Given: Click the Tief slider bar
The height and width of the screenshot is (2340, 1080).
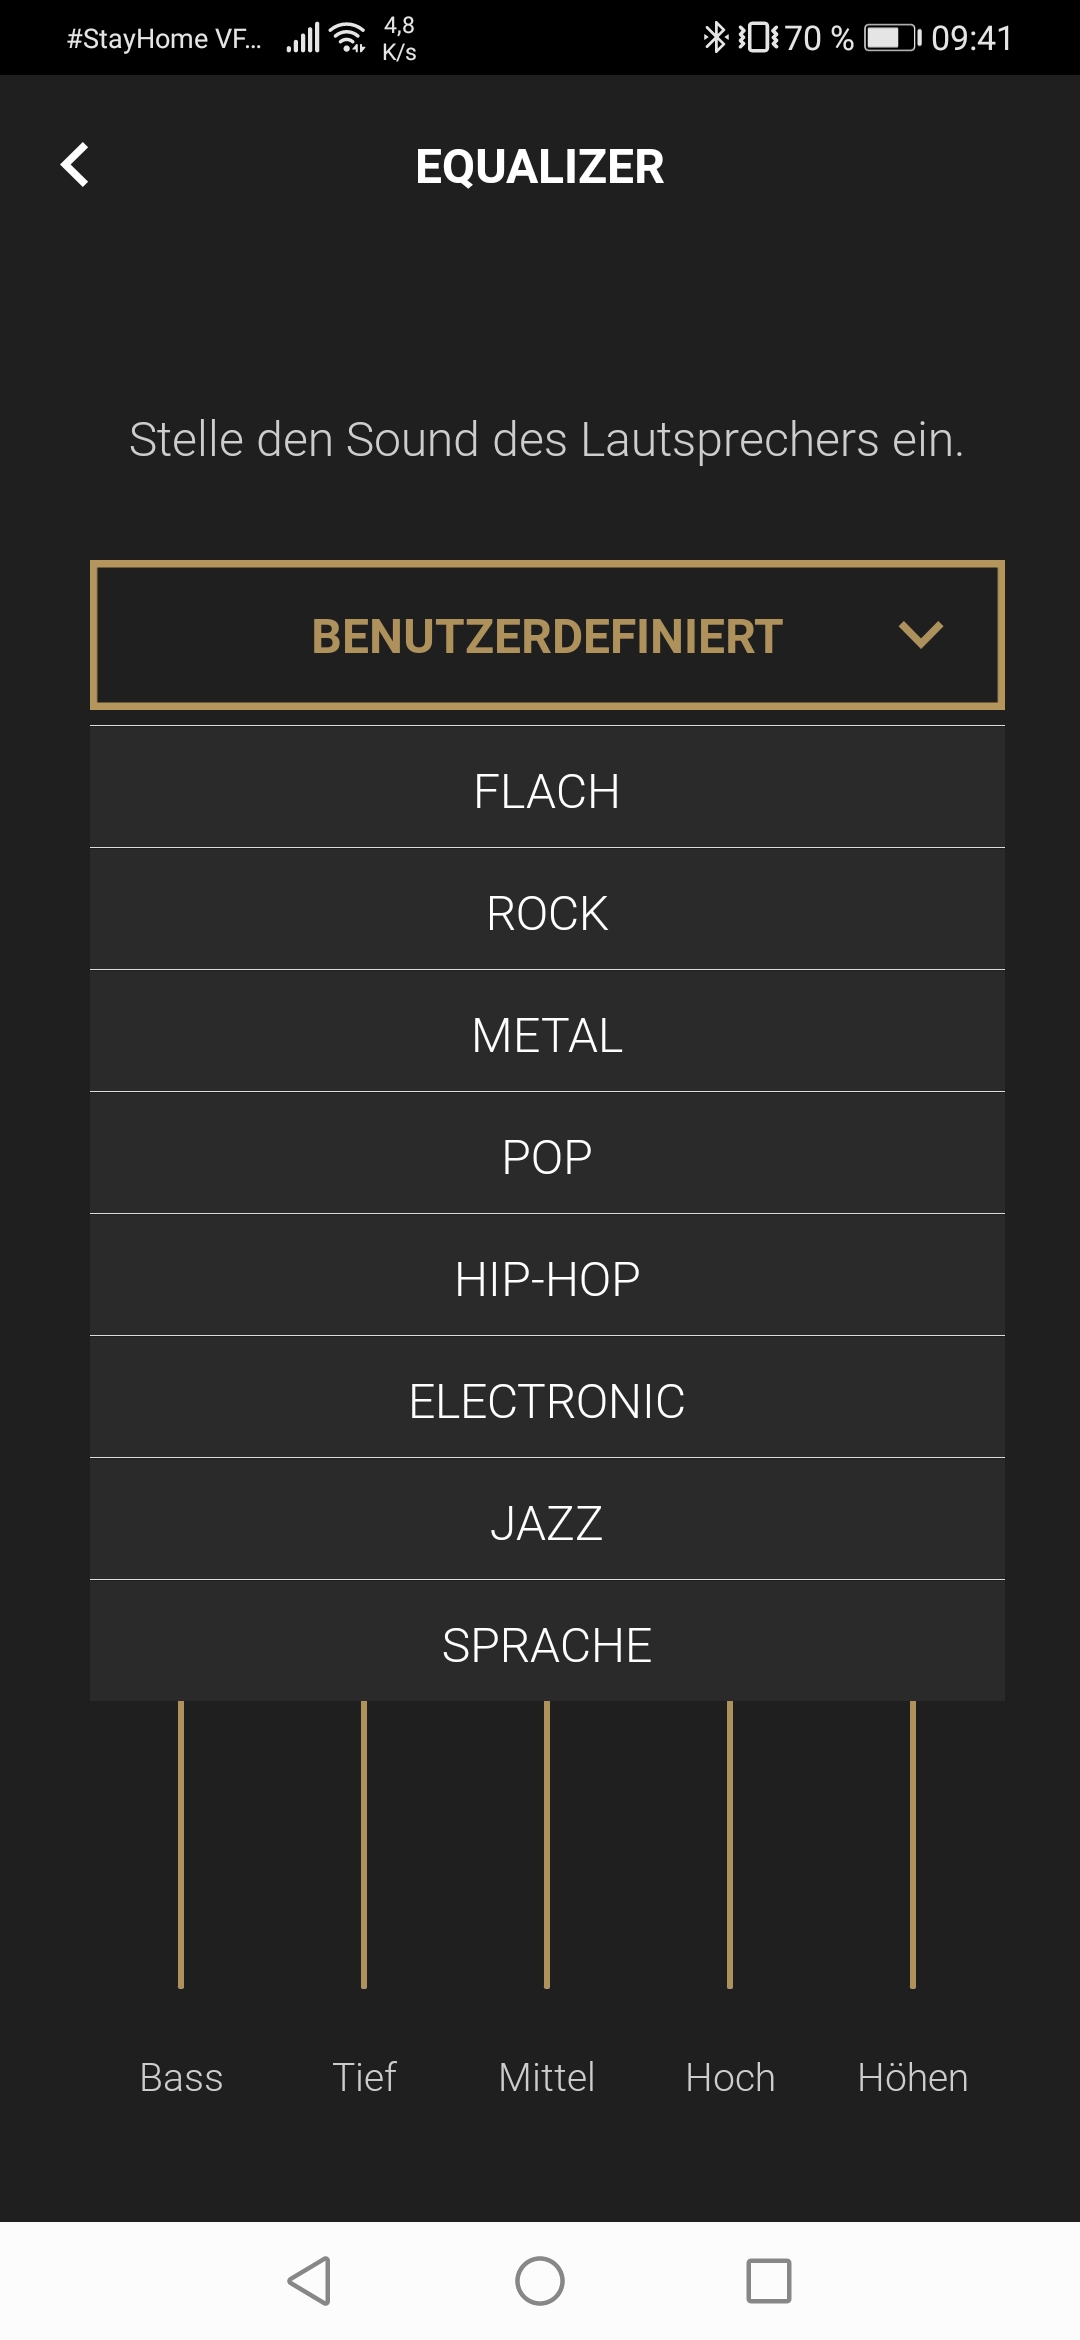Looking at the screenshot, I should pyautogui.click(x=364, y=1845).
